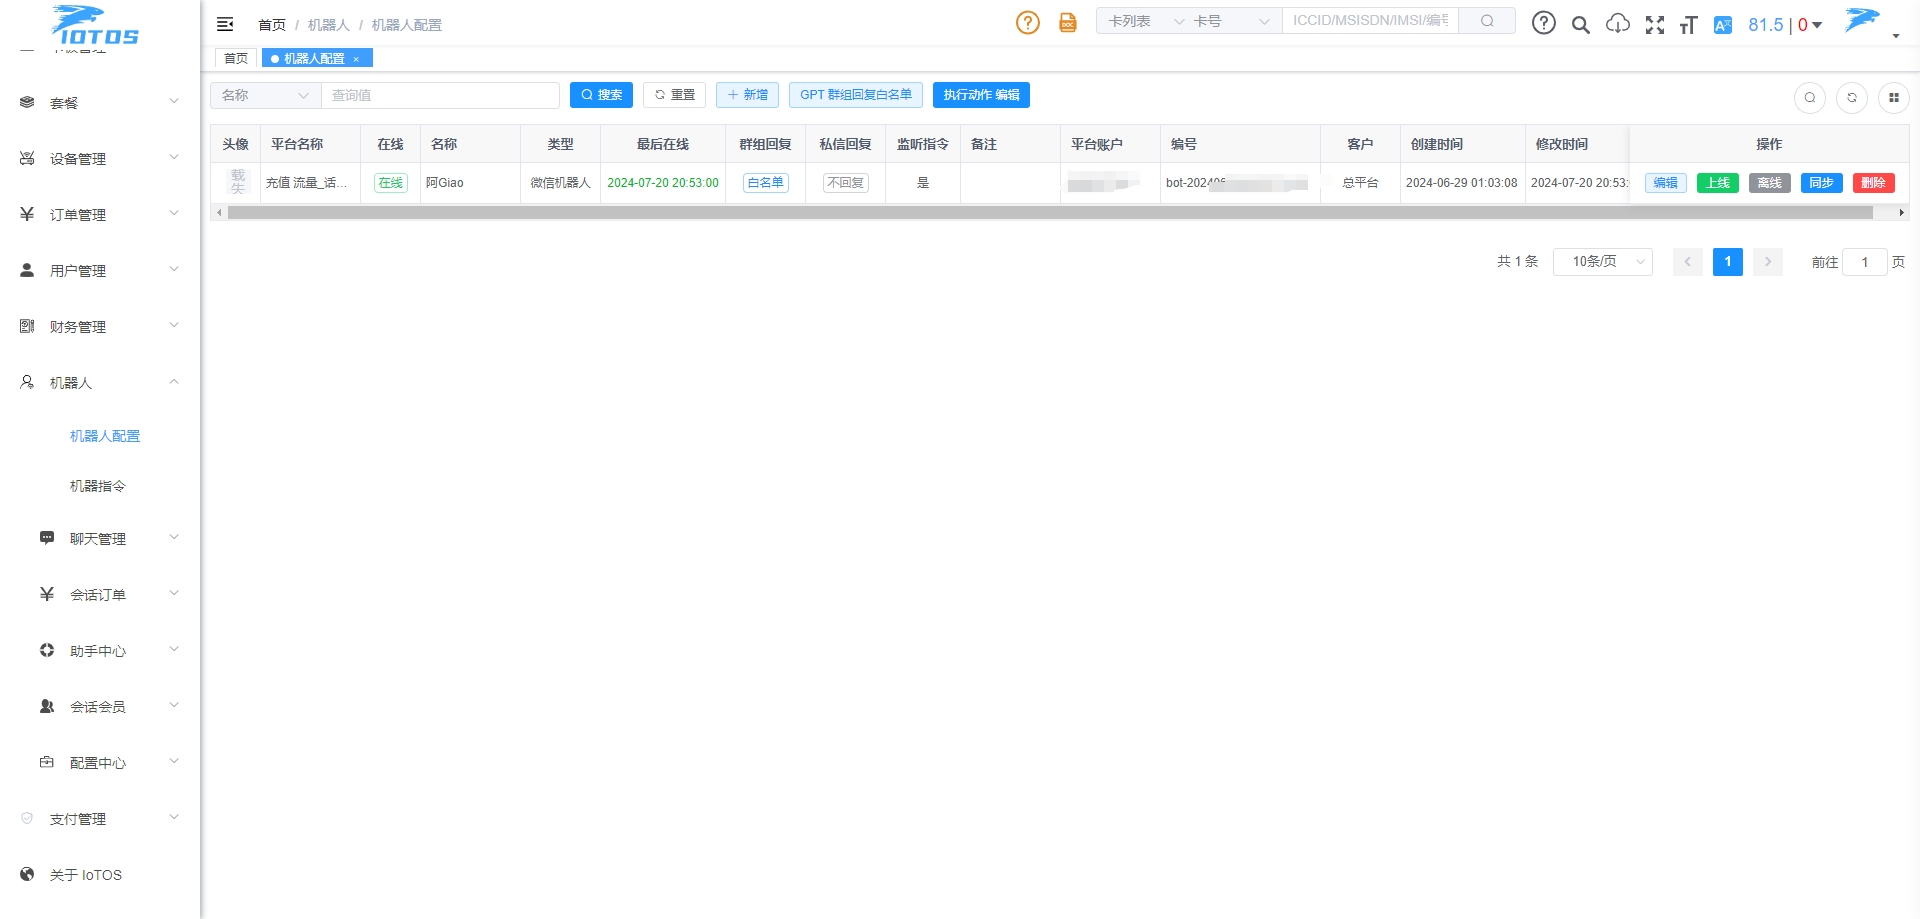1920x919 pixels.
Task: Open the 名称 filter field dropdown
Action: [x=265, y=95]
